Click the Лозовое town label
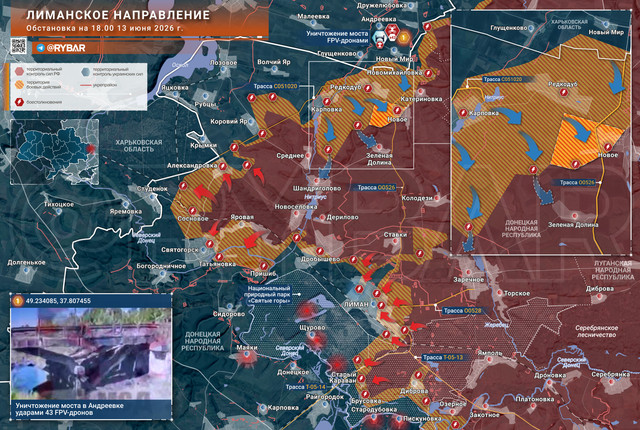Image resolution: width=640 pixels, height=430 pixels. 223,63
